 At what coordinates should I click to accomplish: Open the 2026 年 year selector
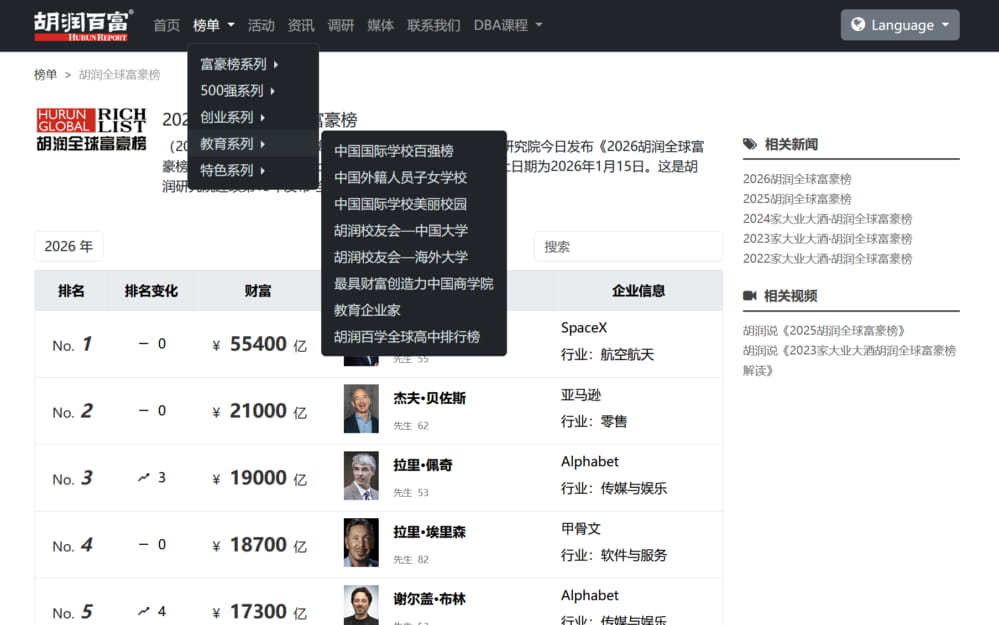click(69, 246)
